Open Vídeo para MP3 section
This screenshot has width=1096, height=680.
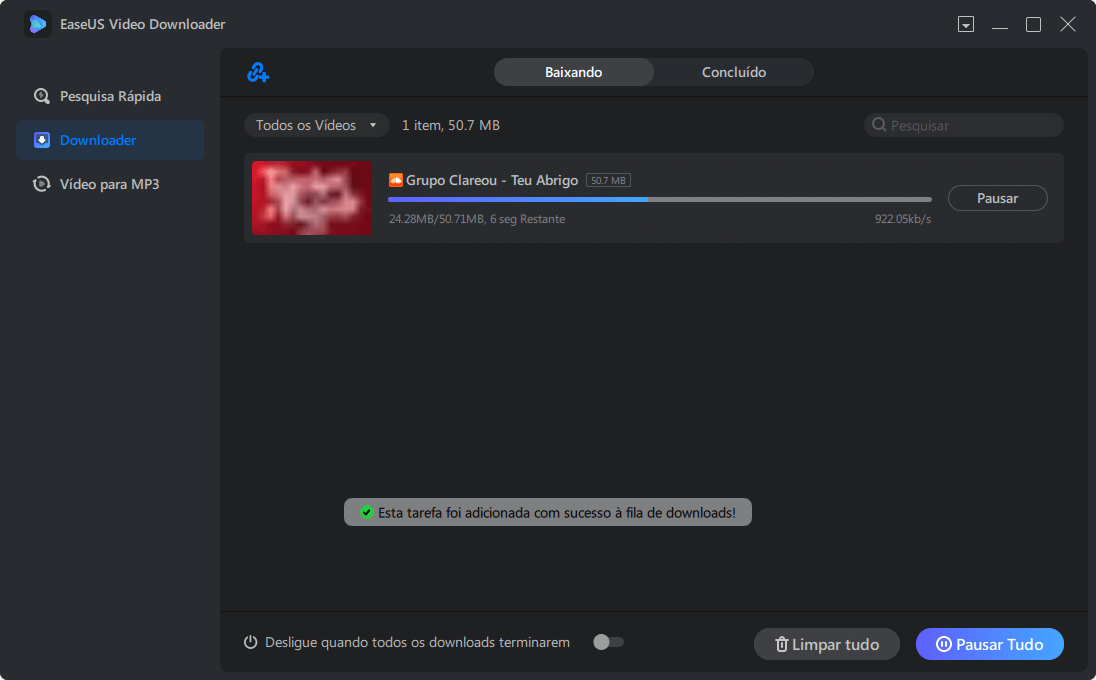pyautogui.click(x=110, y=184)
